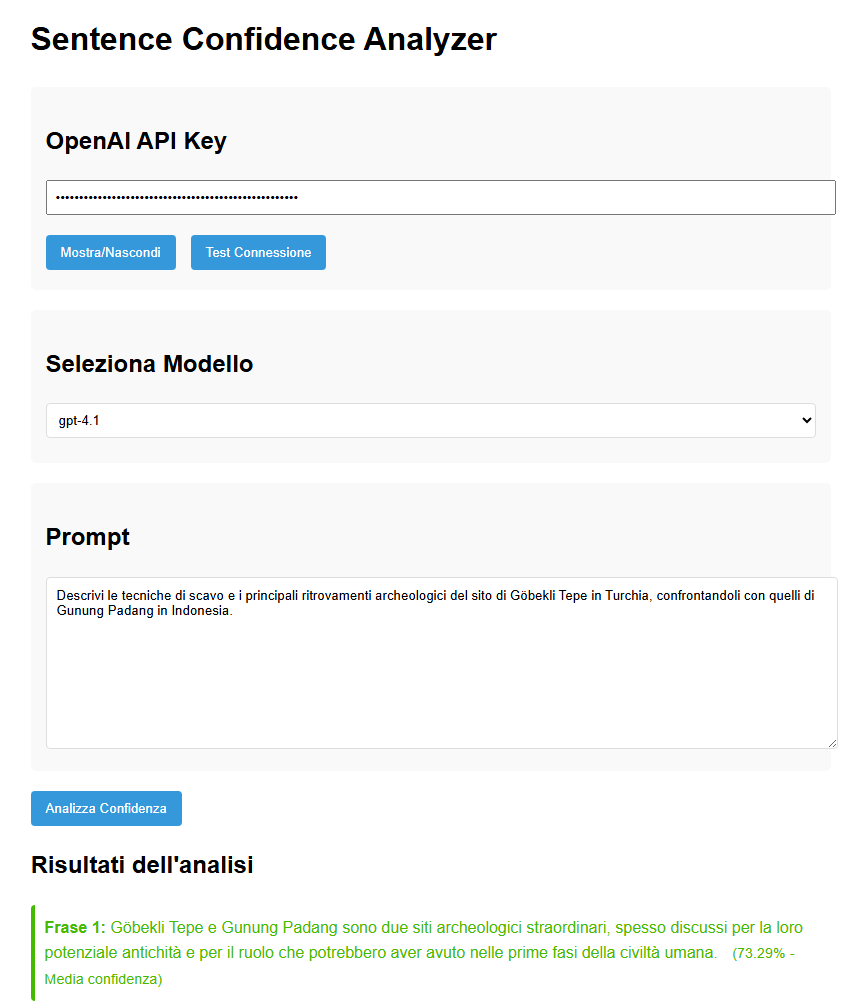Click the result sentence about Göbekli Tepe
Viewport: 852px width, 1004px height.
[x=400, y=940]
